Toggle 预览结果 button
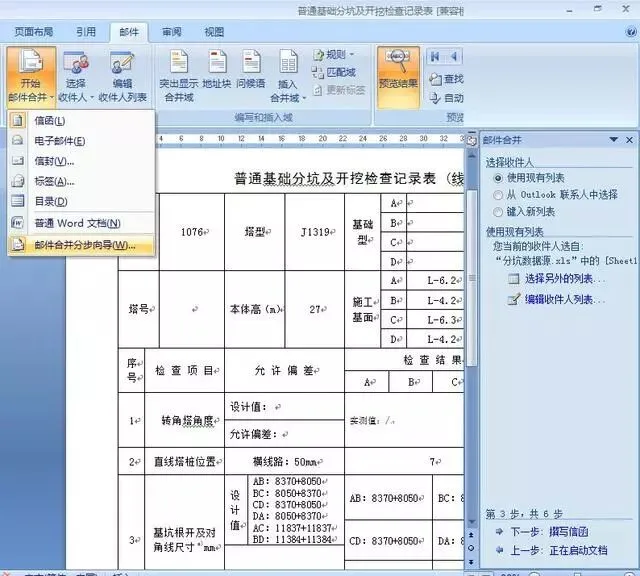 398,77
